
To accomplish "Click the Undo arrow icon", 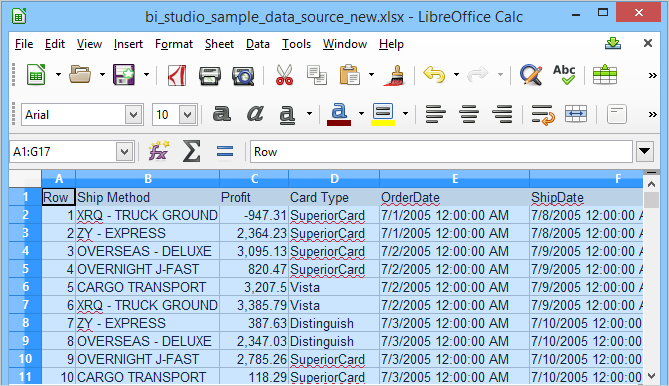I will pyautogui.click(x=434, y=75).
